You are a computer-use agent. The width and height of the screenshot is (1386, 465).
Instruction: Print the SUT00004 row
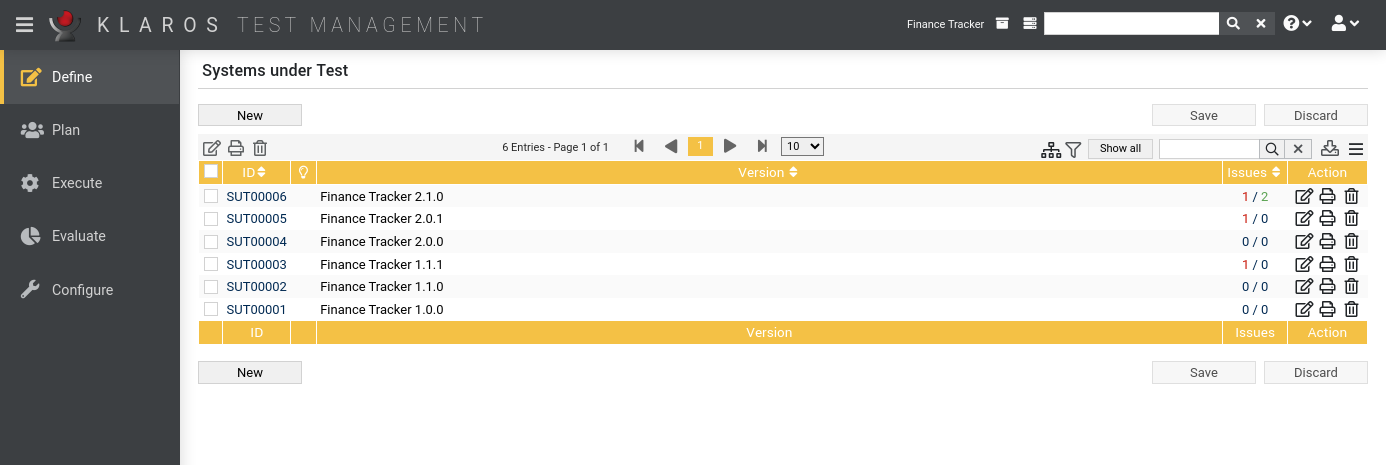click(1327, 241)
